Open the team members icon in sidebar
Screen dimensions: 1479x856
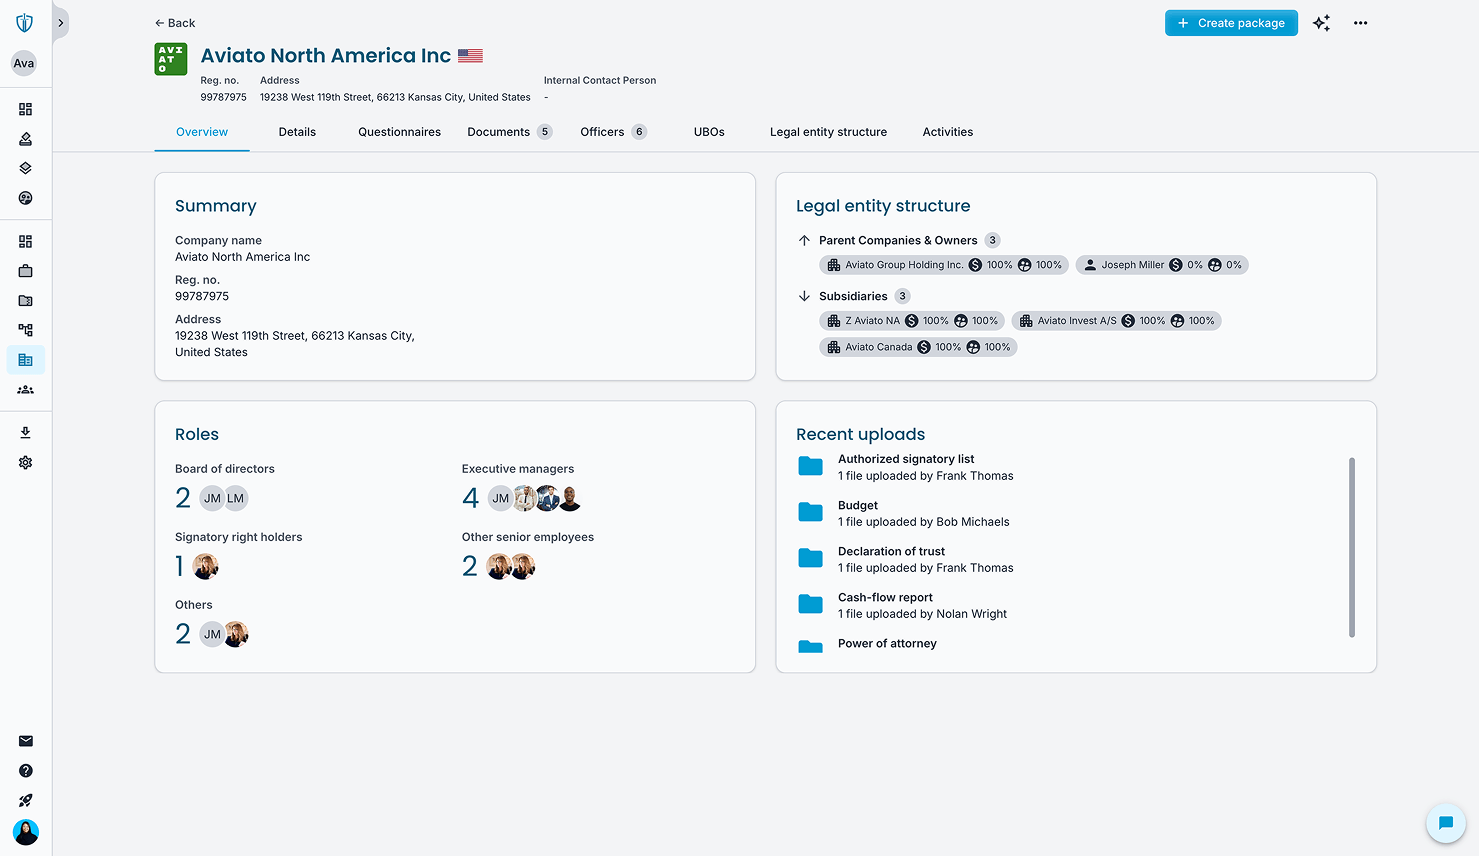click(25, 390)
